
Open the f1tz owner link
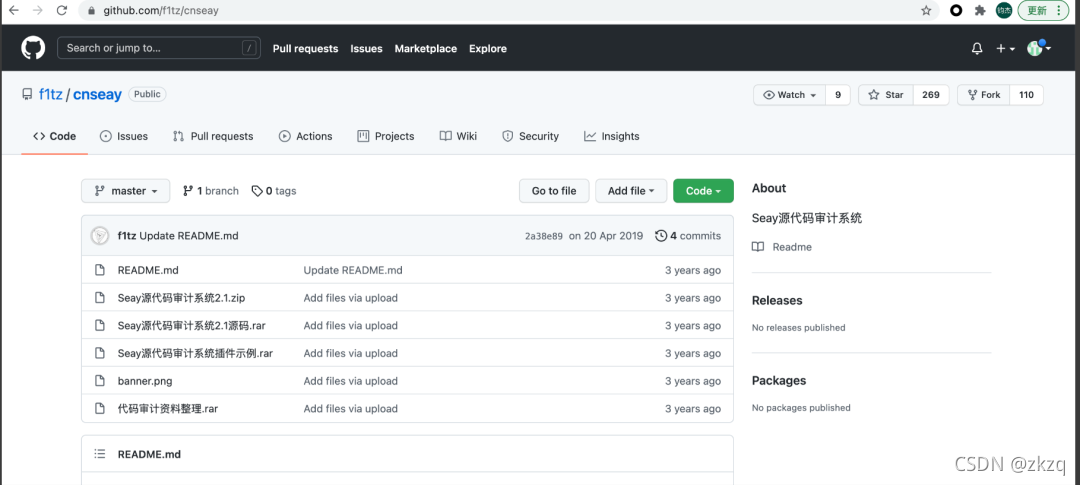pyautogui.click(x=50, y=95)
